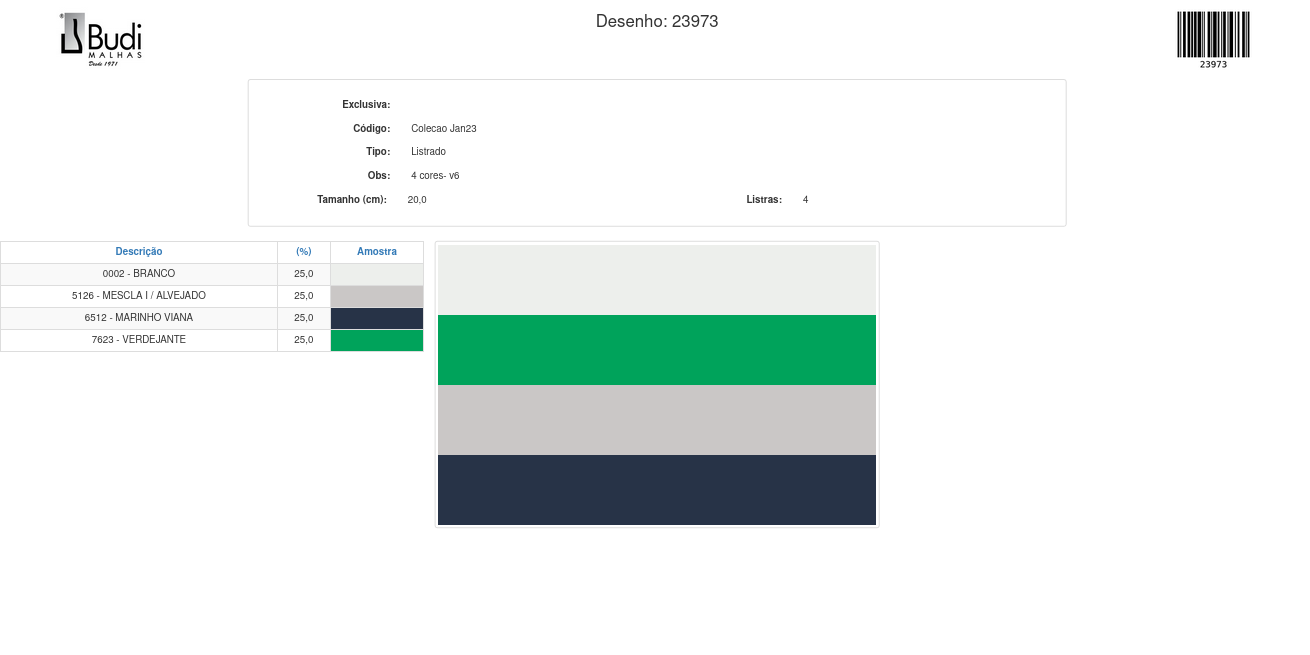This screenshot has width=1310, height=655.
Task: Click the white top stripe in the pattern preview
Action: click(657, 280)
